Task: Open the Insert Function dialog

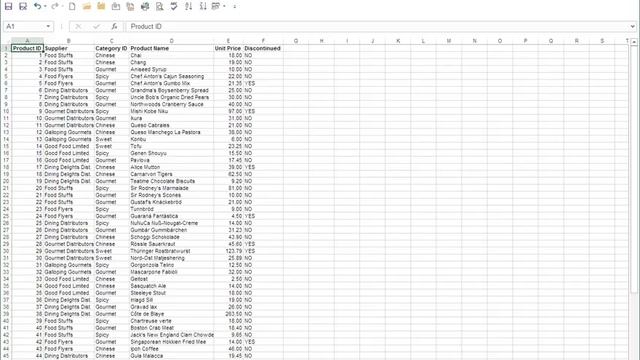Action: (x=114, y=27)
